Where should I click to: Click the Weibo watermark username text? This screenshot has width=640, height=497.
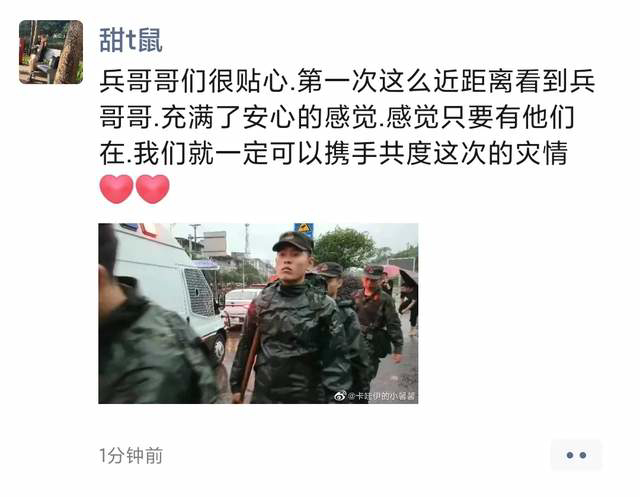pos(381,396)
